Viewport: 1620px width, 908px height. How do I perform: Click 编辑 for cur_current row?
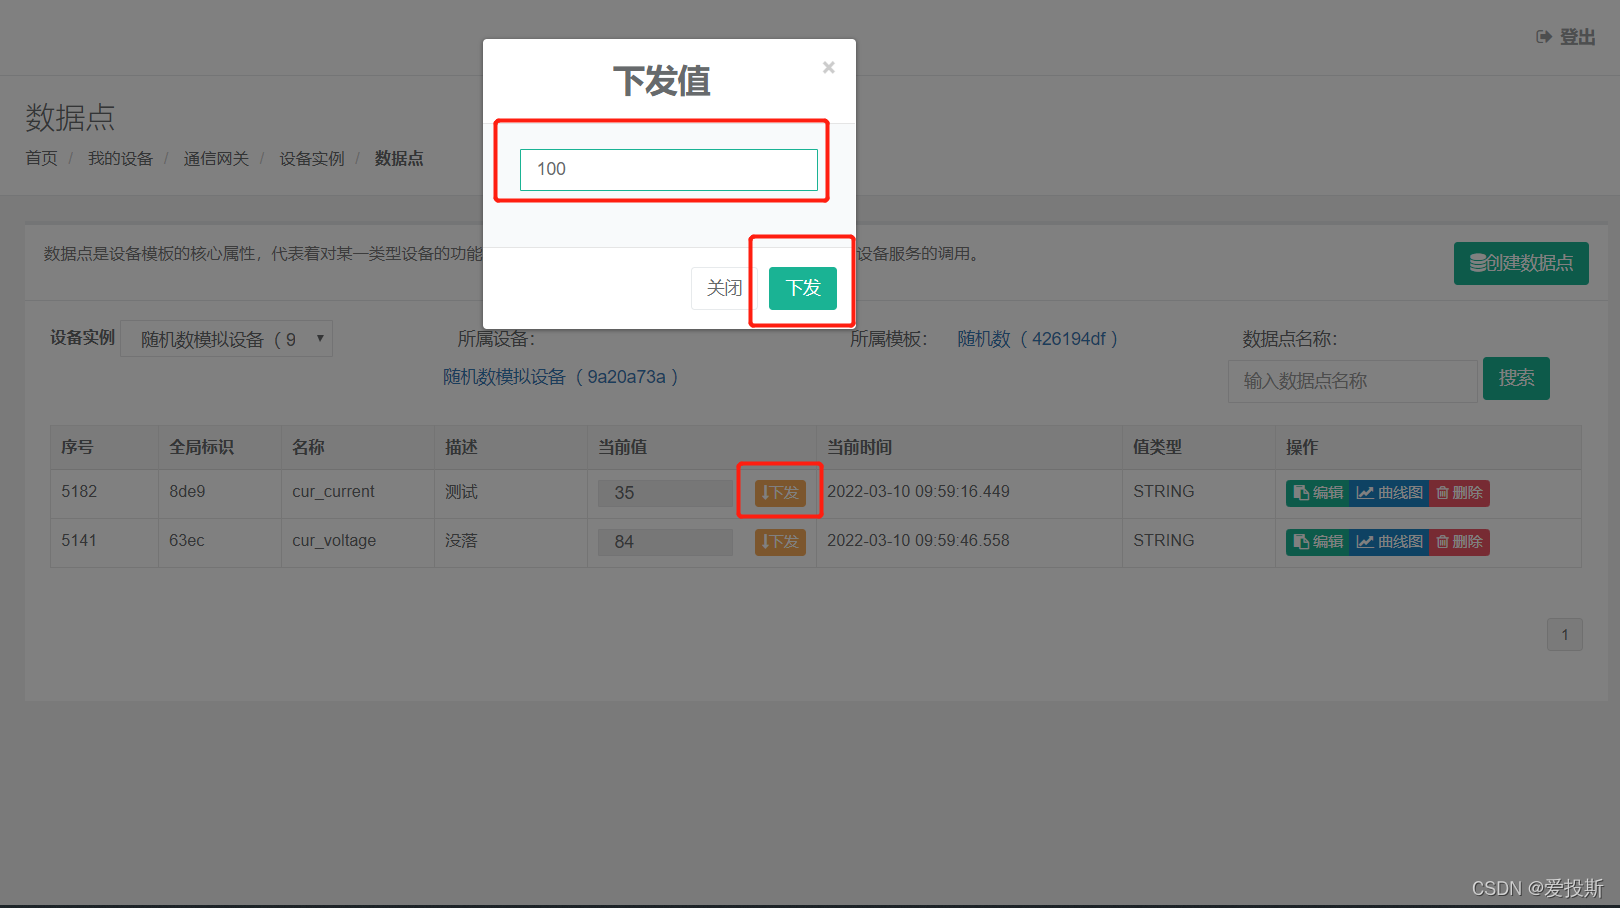click(1318, 492)
